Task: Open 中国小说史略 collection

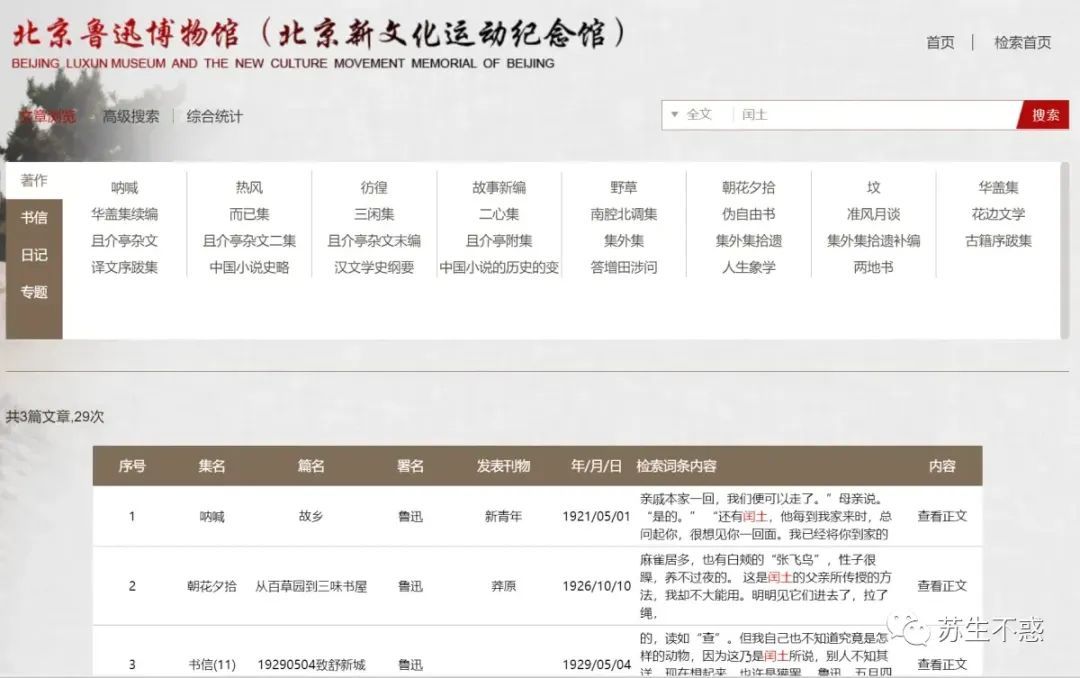Action: tap(249, 267)
